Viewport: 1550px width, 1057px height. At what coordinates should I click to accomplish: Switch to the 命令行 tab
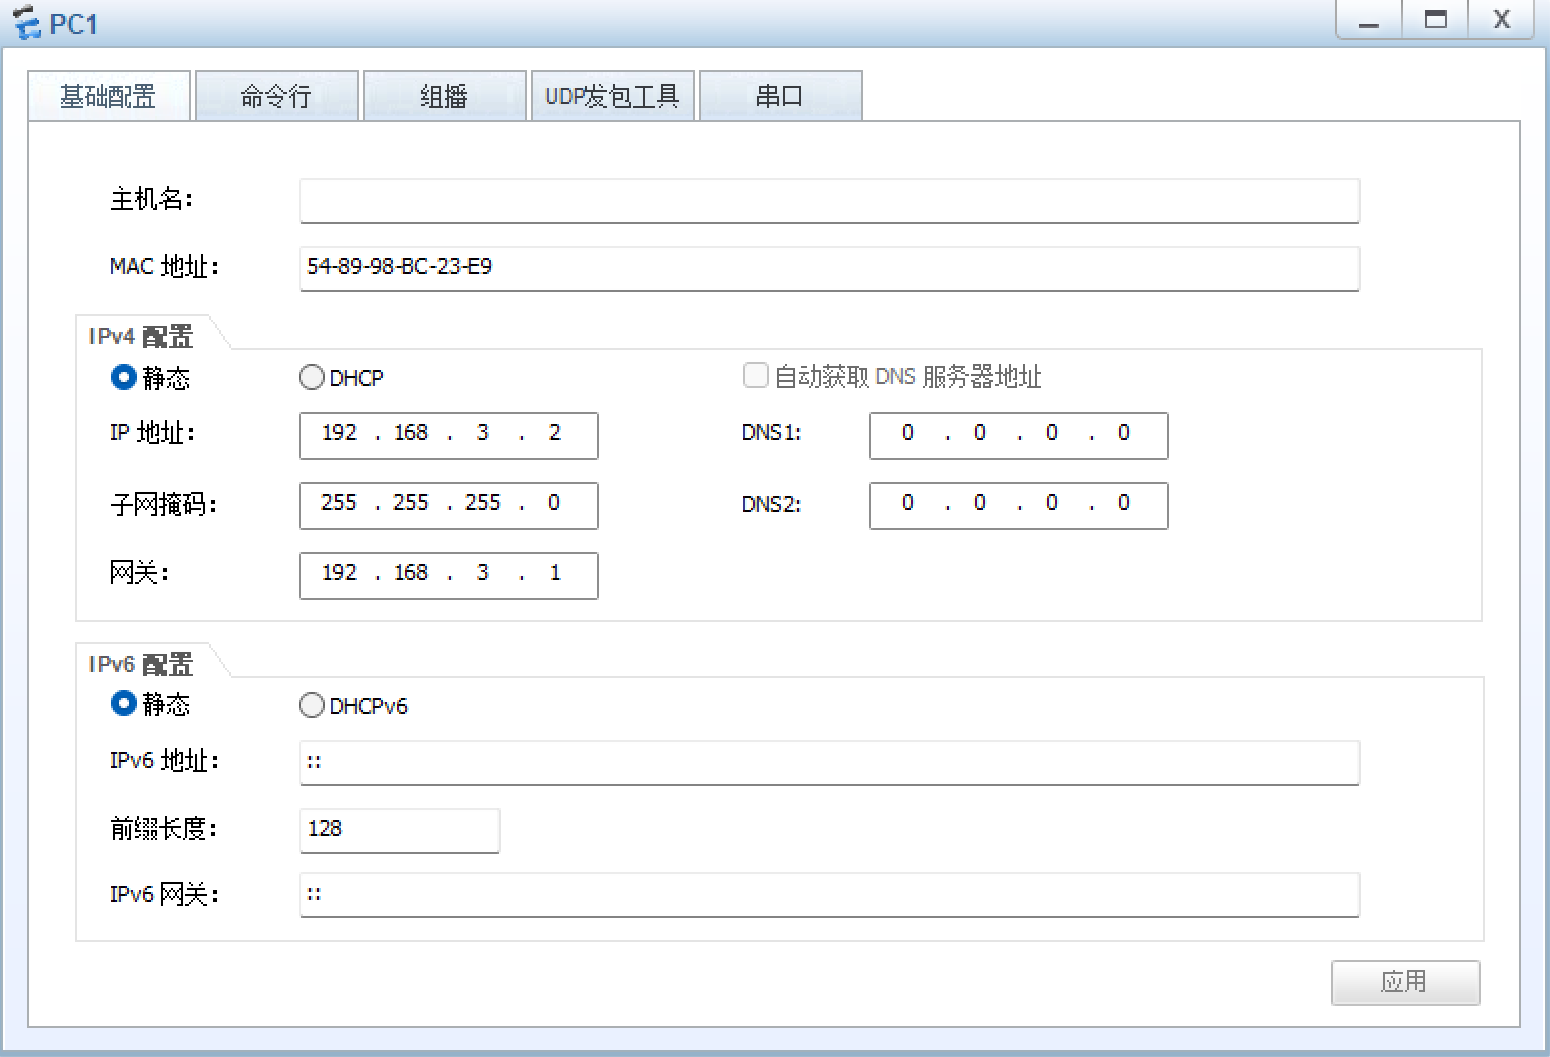pos(276,95)
